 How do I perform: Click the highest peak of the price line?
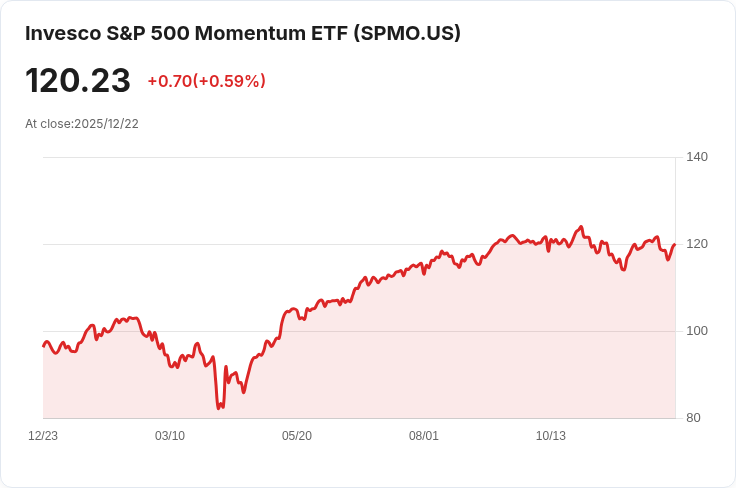tap(582, 227)
